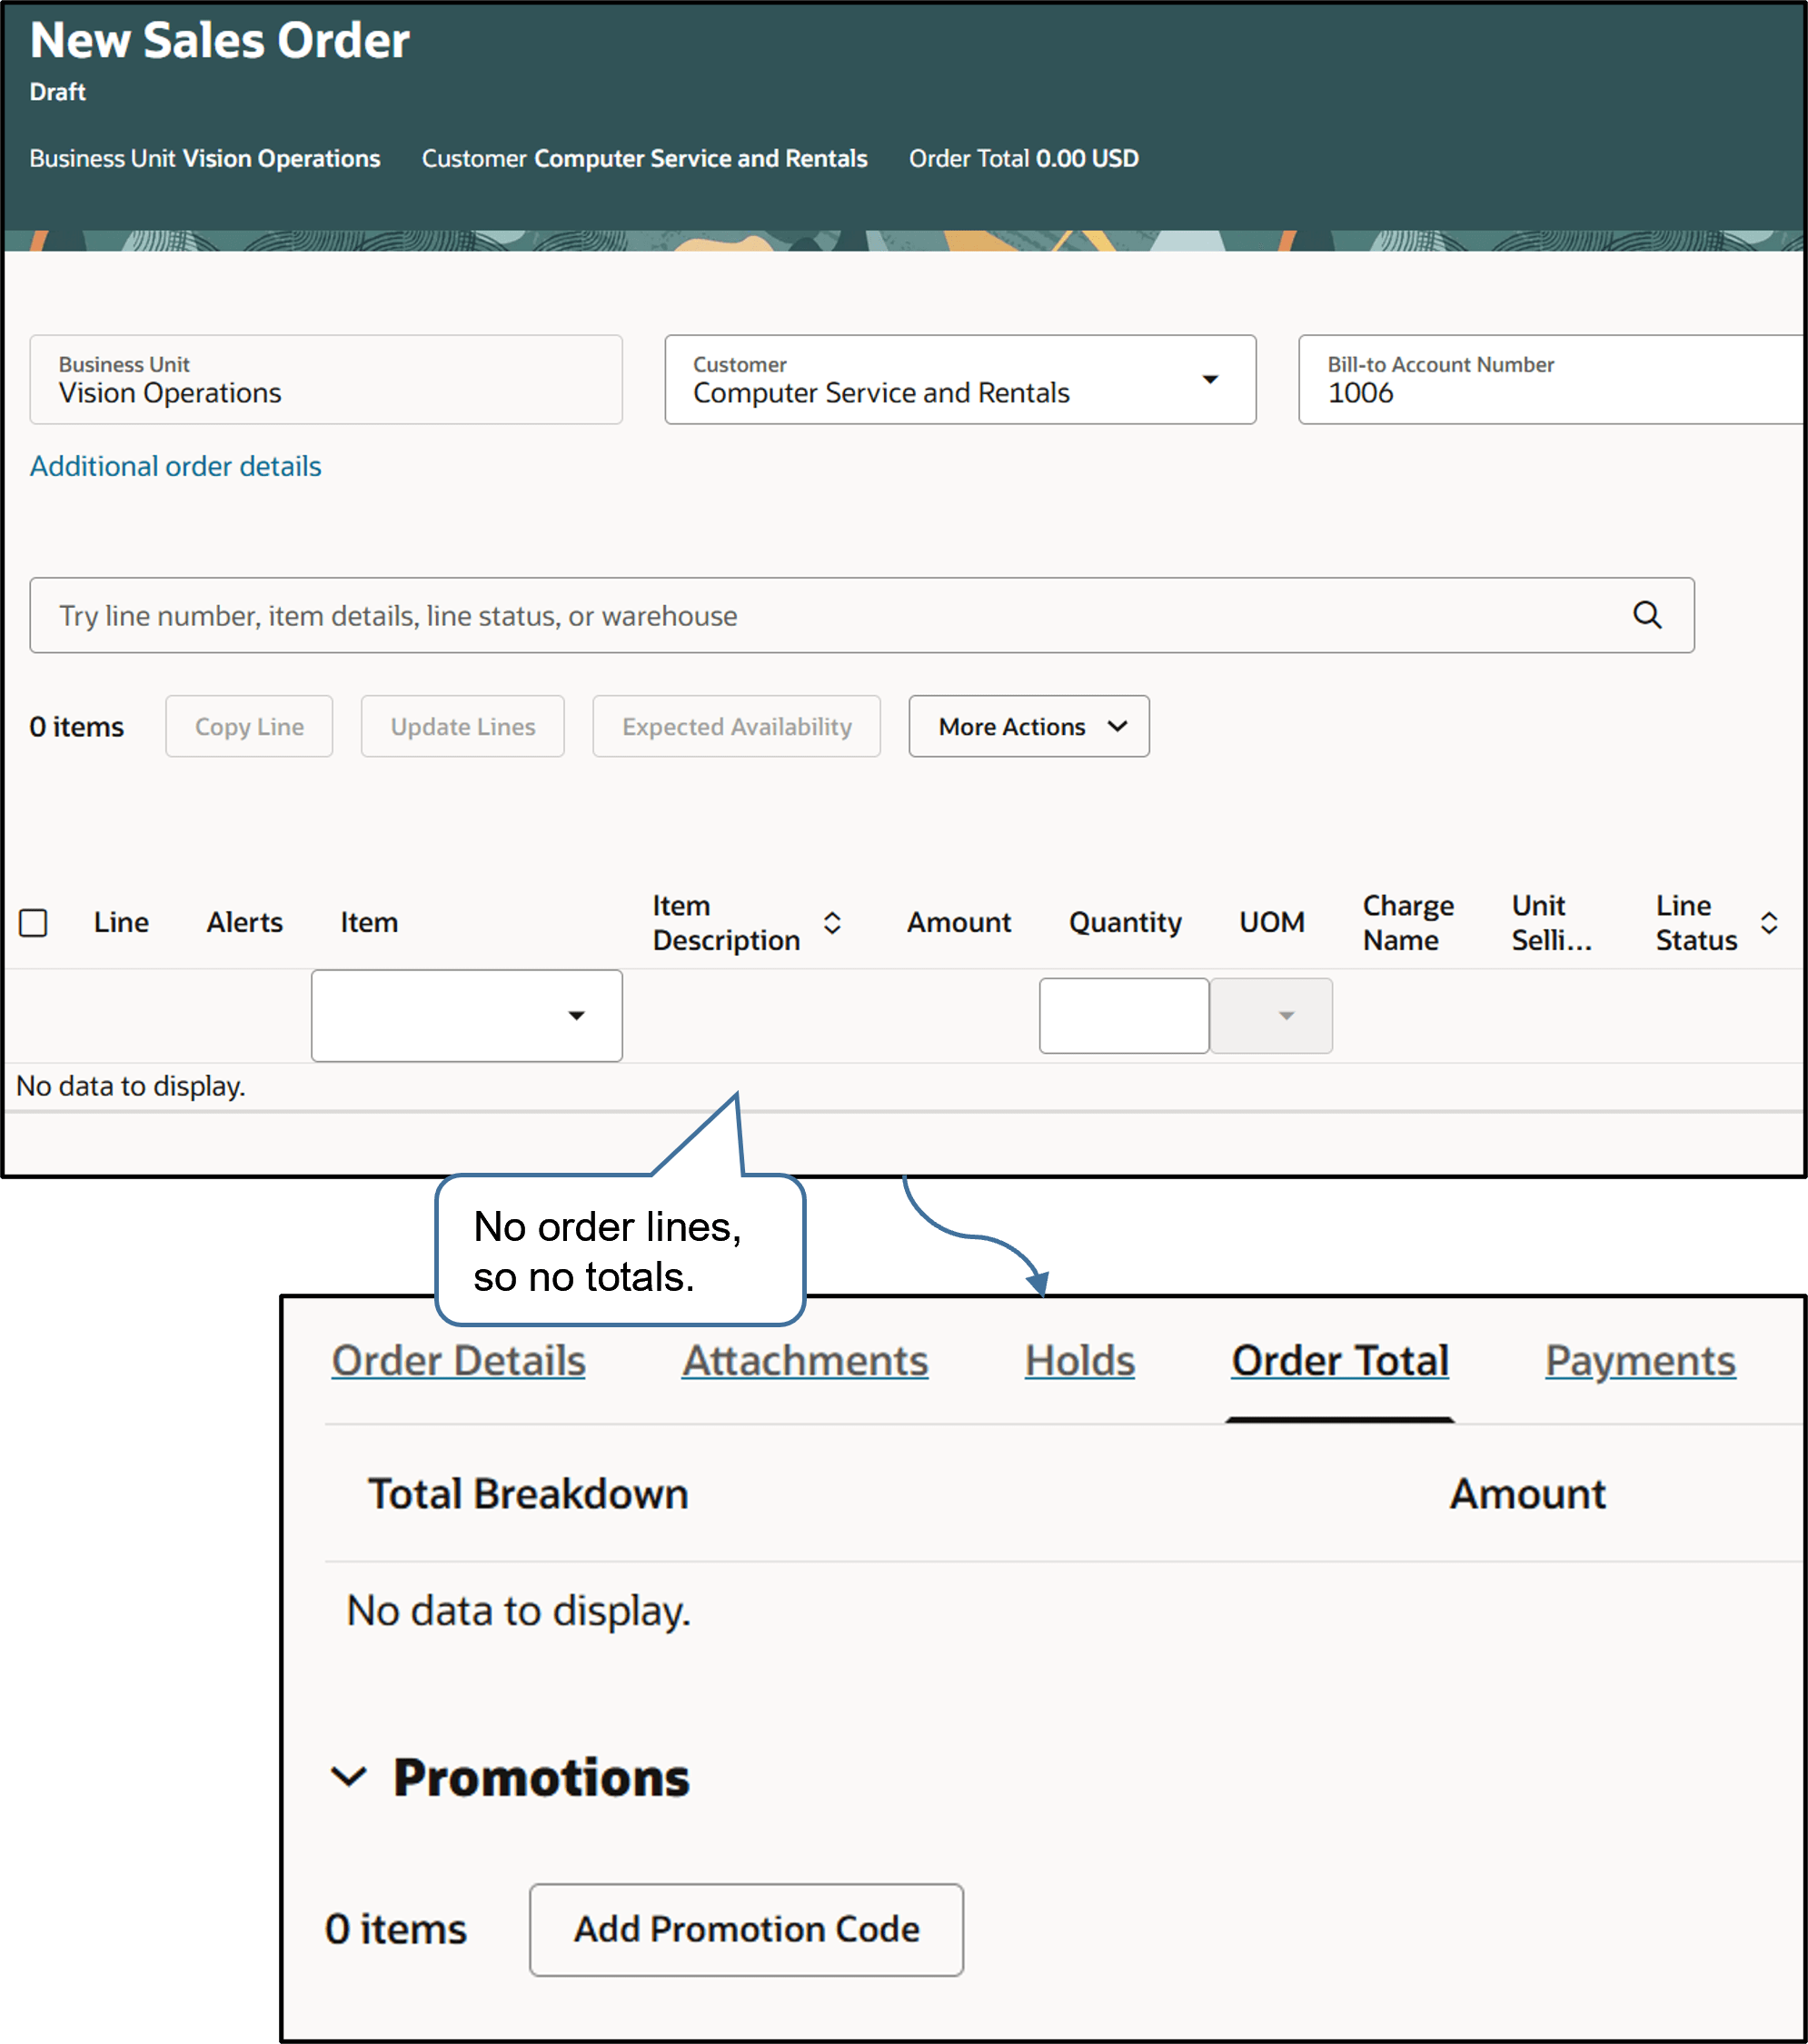1808x2044 pixels.
Task: Click the magnifier search icon
Action: click(x=1646, y=615)
